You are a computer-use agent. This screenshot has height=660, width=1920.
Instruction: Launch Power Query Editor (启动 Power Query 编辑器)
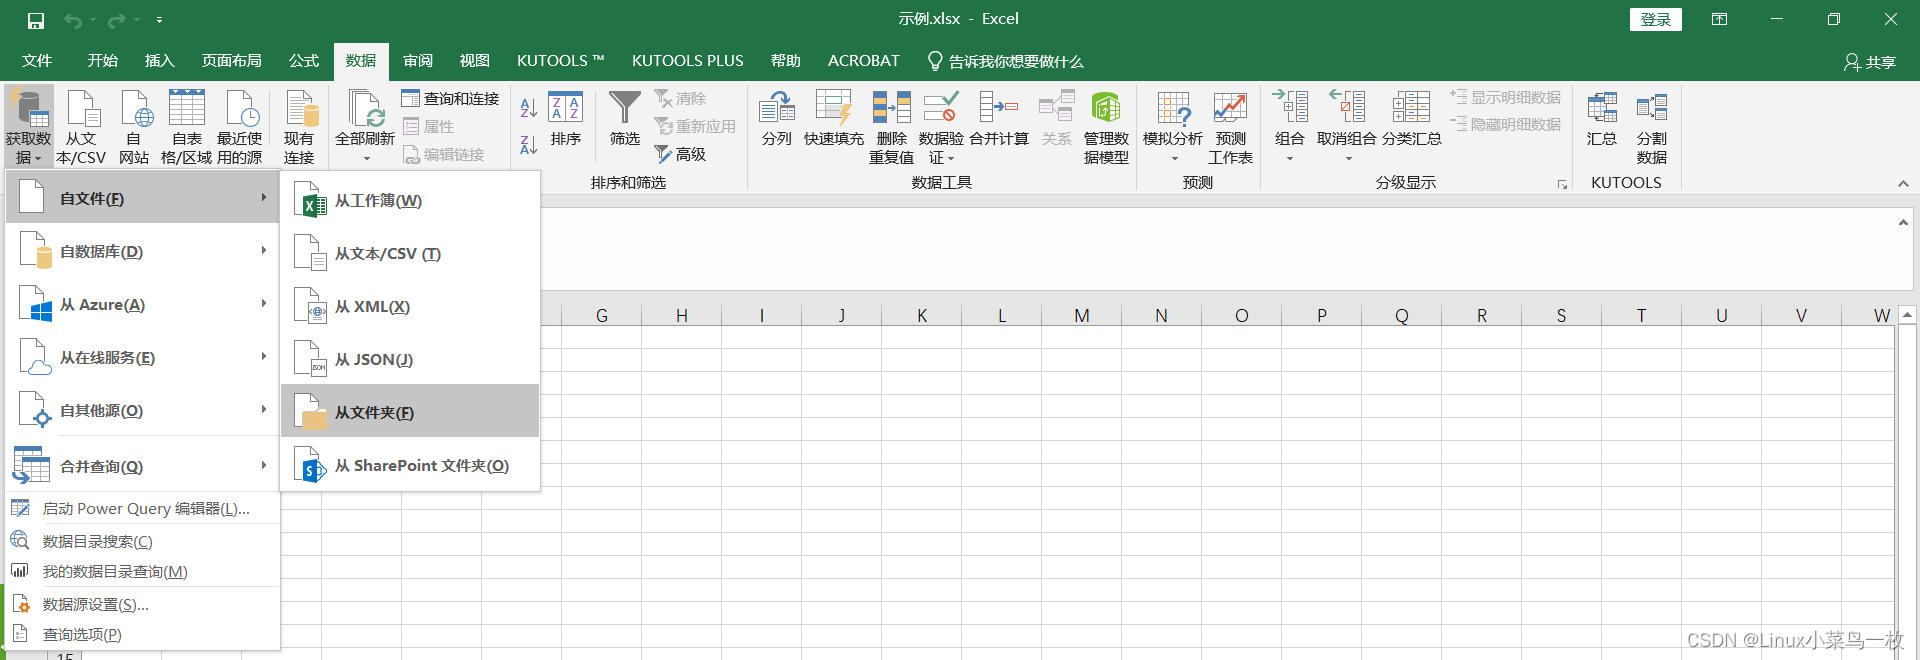click(x=143, y=508)
